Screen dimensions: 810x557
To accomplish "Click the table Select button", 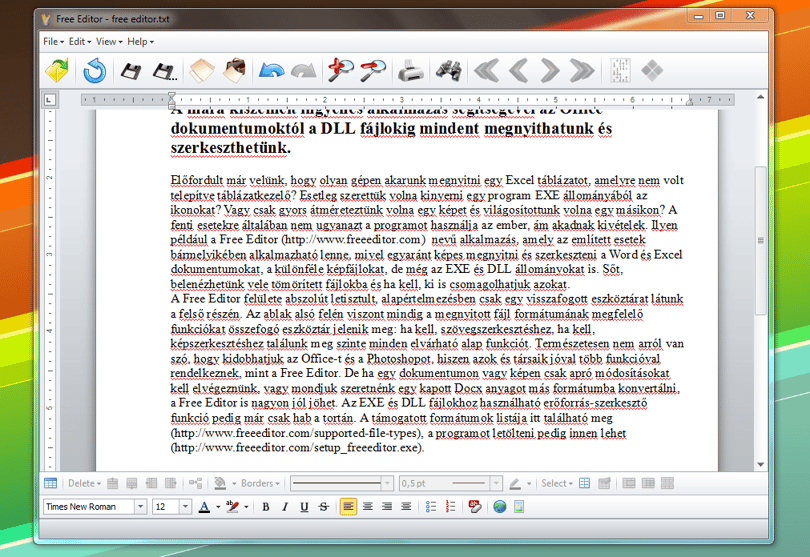I will pyautogui.click(x=557, y=484).
